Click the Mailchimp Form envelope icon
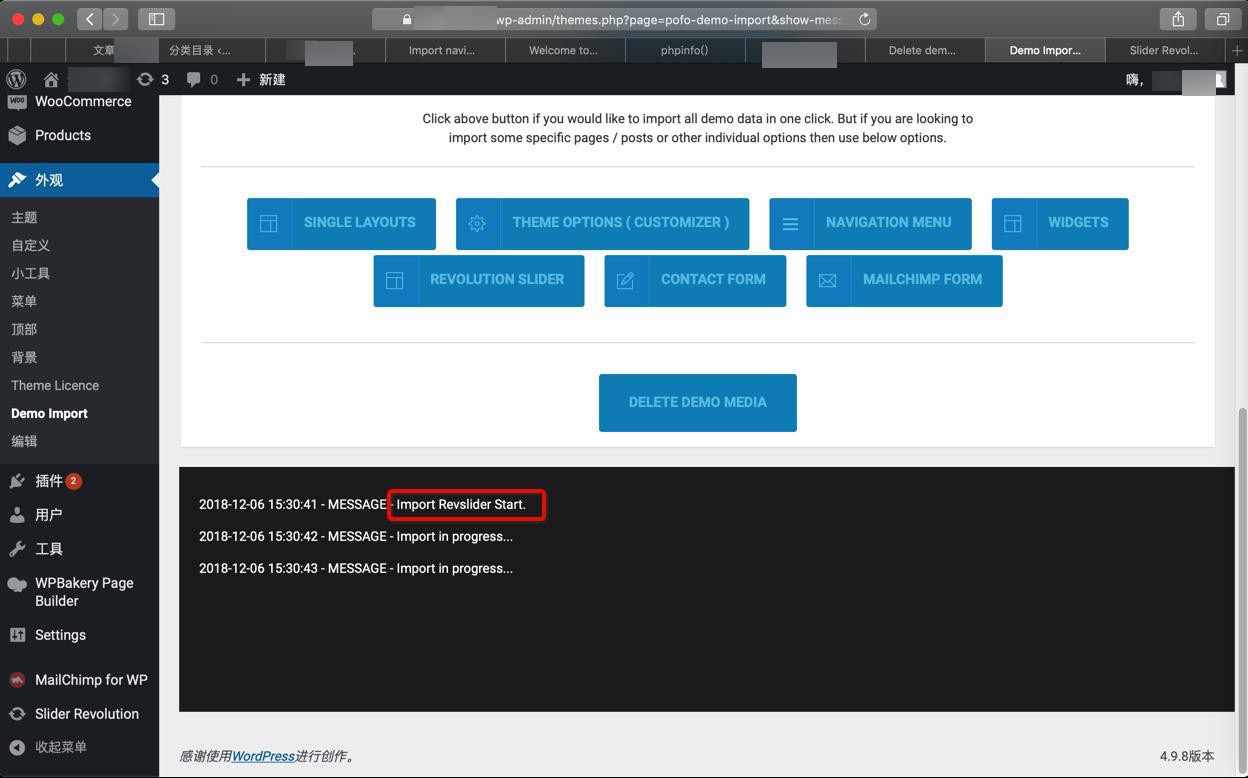 pyautogui.click(x=828, y=280)
